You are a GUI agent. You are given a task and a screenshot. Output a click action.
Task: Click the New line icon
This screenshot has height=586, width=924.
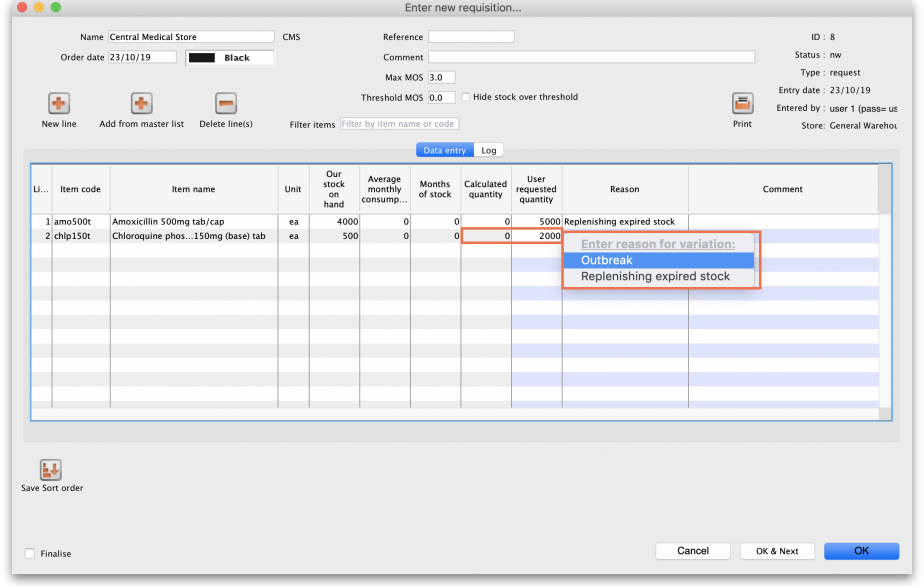(x=58, y=104)
